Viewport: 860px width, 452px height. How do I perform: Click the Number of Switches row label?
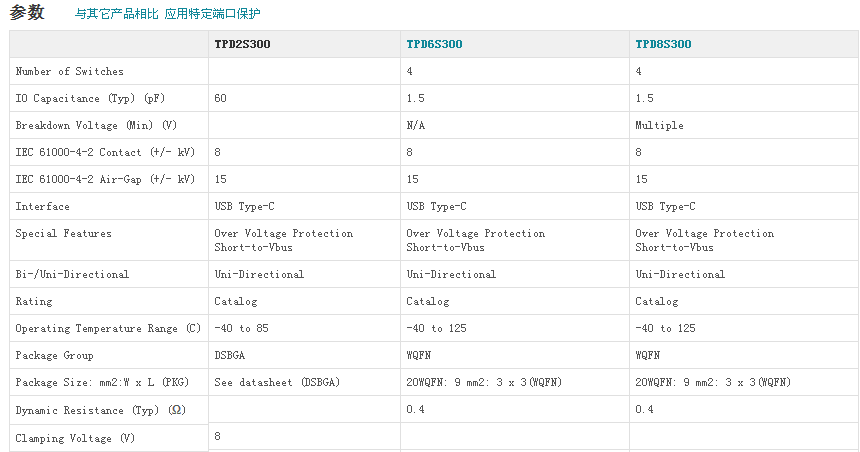[x=70, y=71]
